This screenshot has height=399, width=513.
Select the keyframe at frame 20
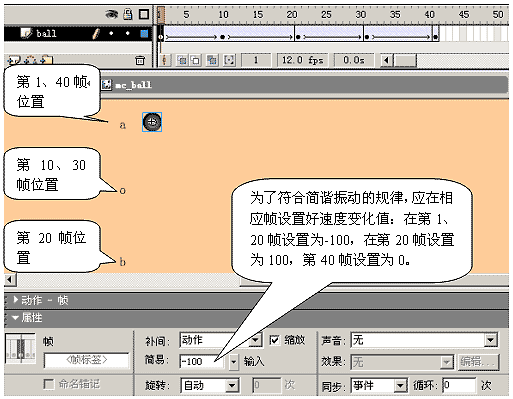click(x=298, y=37)
